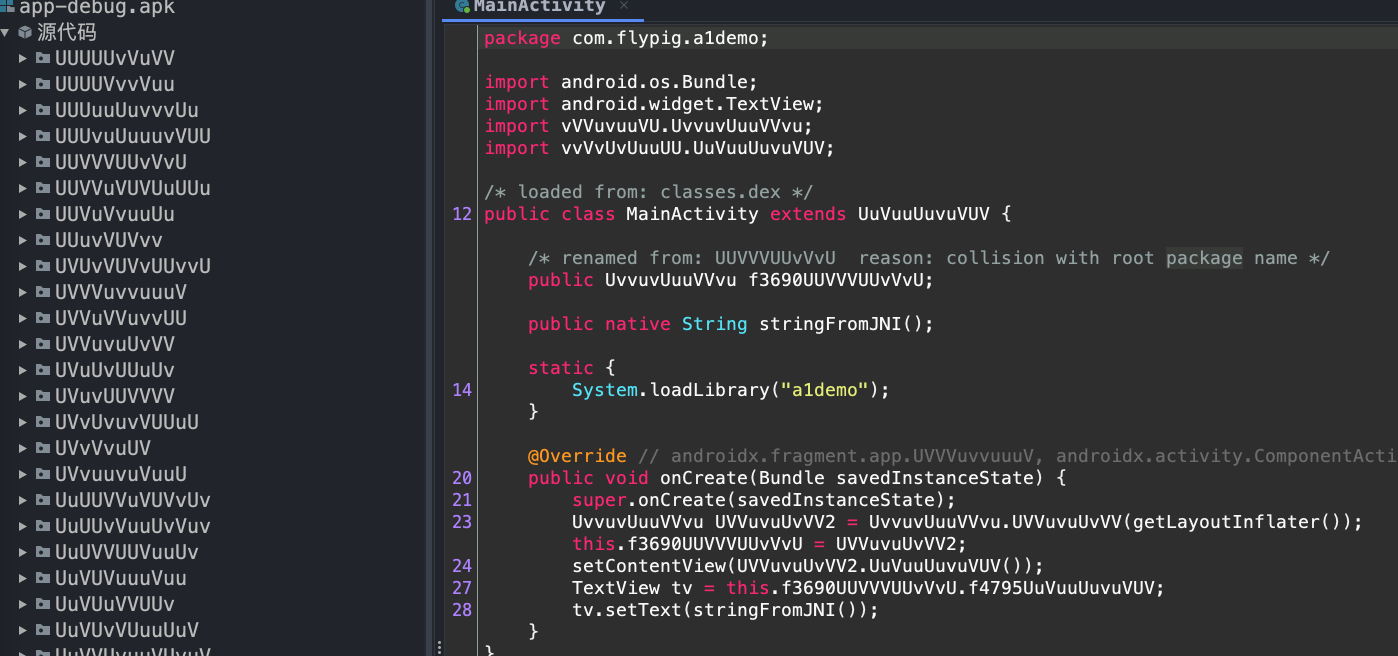Click the UuVuuUuvuVUV superclass name in class declaration

[x=922, y=214]
